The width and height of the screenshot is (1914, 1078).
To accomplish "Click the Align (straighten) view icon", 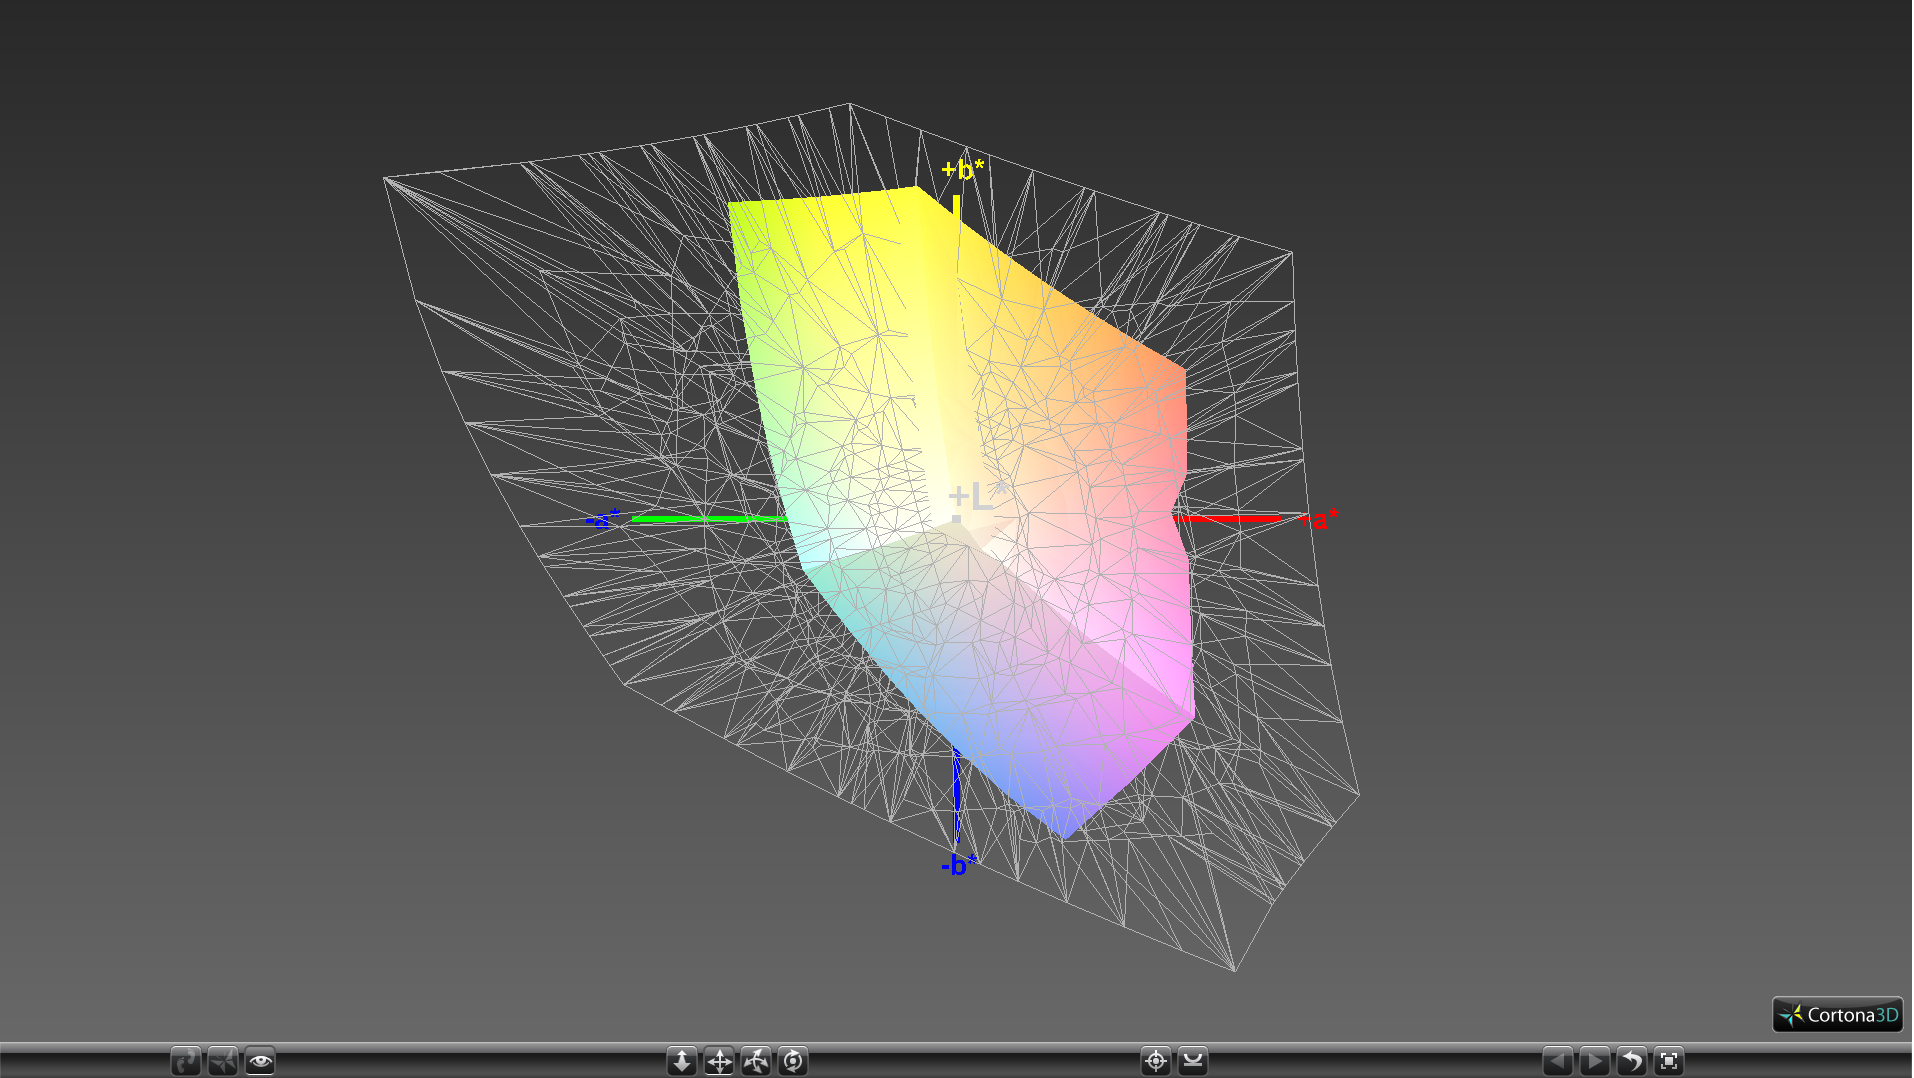I will pyautogui.click(x=1193, y=1061).
